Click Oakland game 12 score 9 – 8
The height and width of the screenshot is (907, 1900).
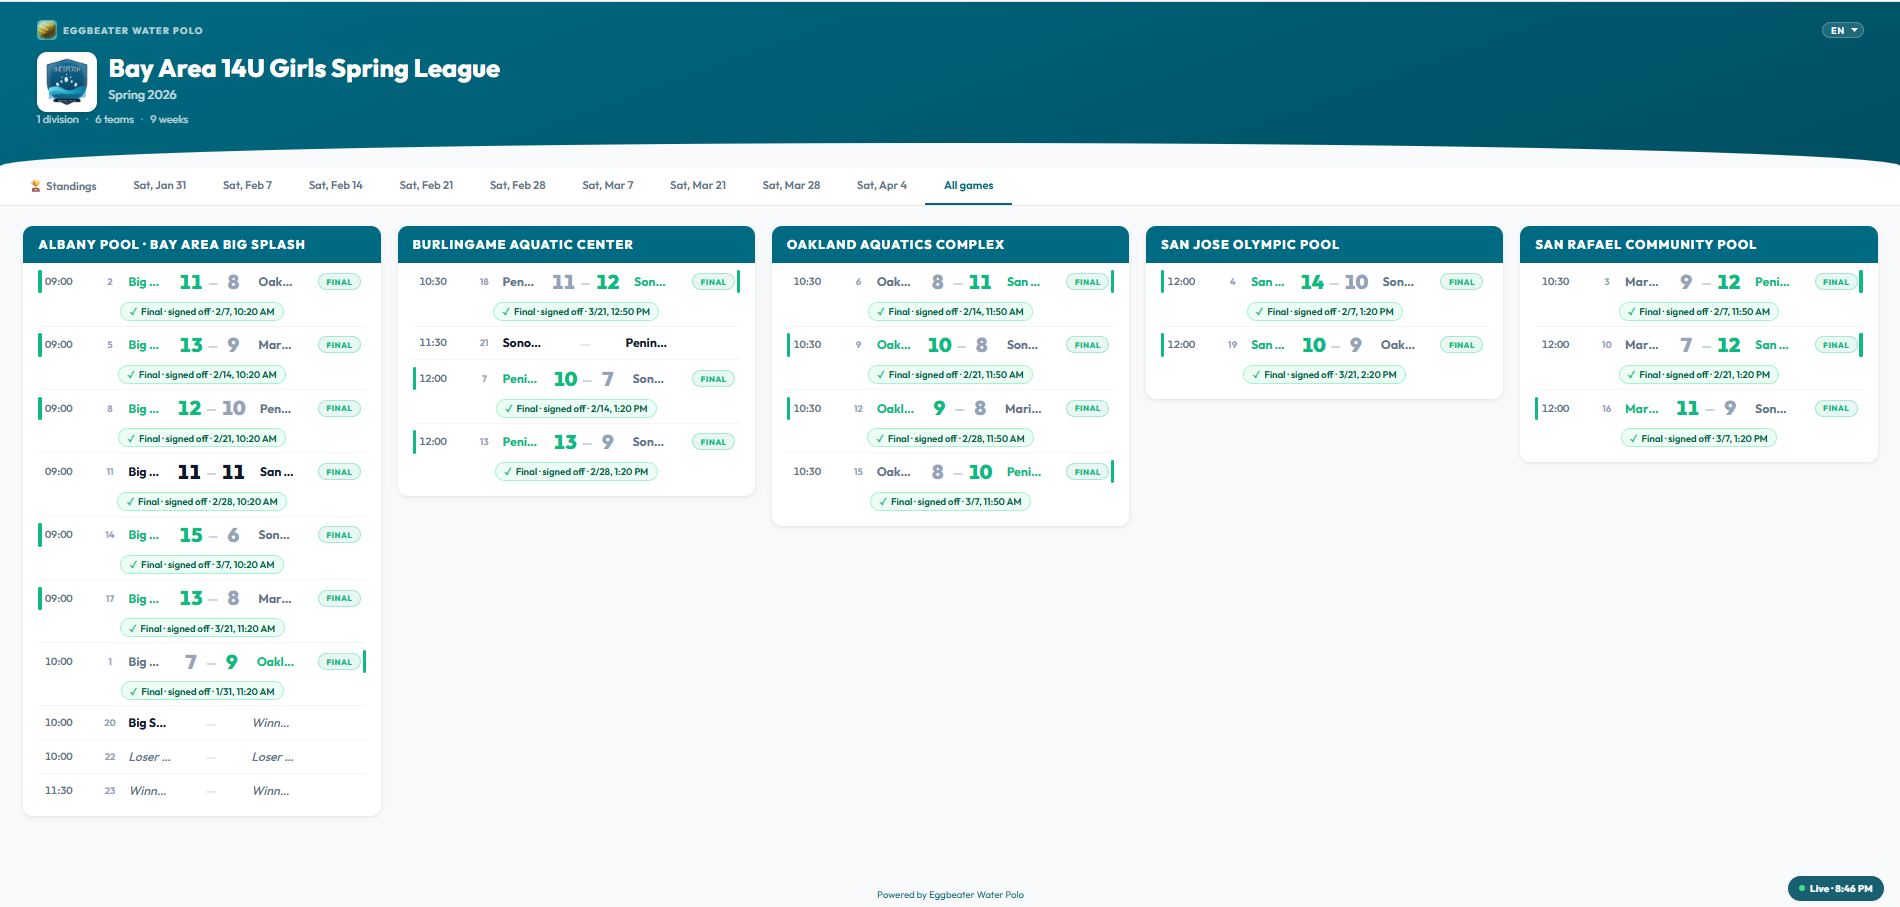(958, 408)
